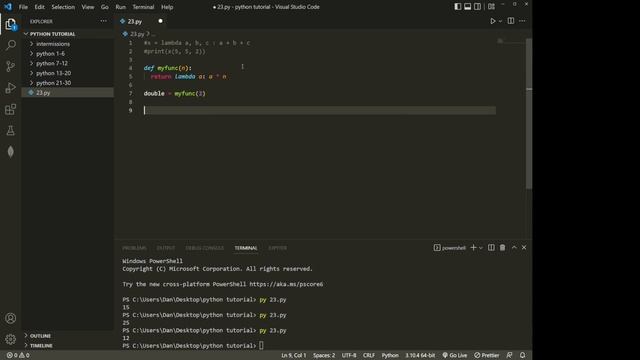The width and height of the screenshot is (640, 360).
Task: Collapse the PYTHON TUTORIAL folder section
Action: [x=53, y=34]
